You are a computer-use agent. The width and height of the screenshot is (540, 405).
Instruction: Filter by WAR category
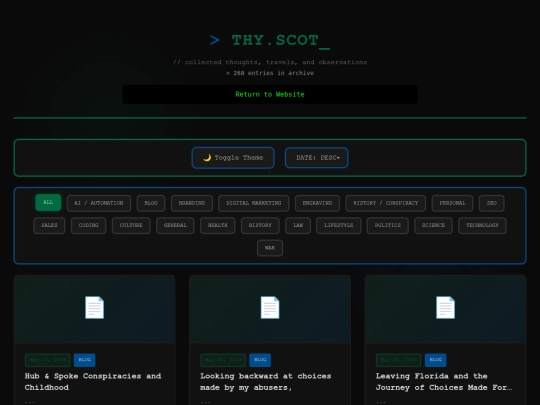tap(270, 248)
